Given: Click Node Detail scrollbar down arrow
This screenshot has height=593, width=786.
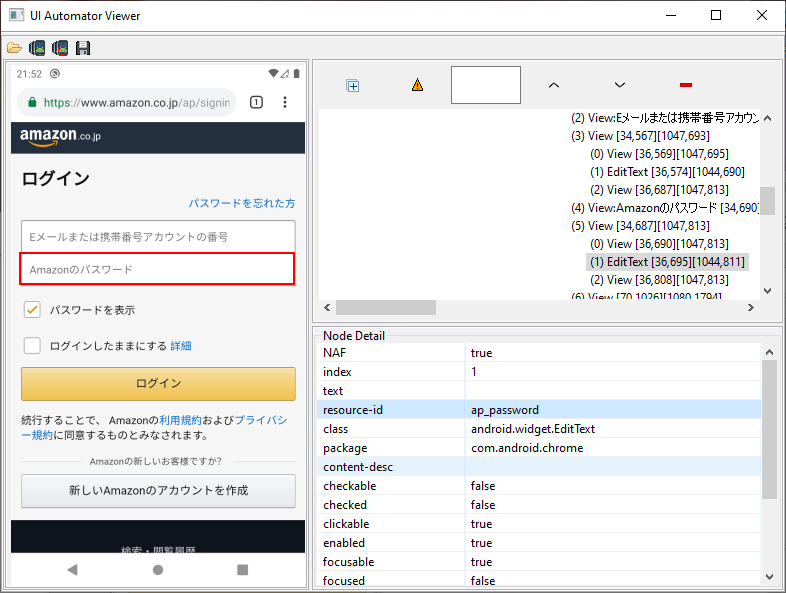Looking at the screenshot, I should (x=769, y=577).
